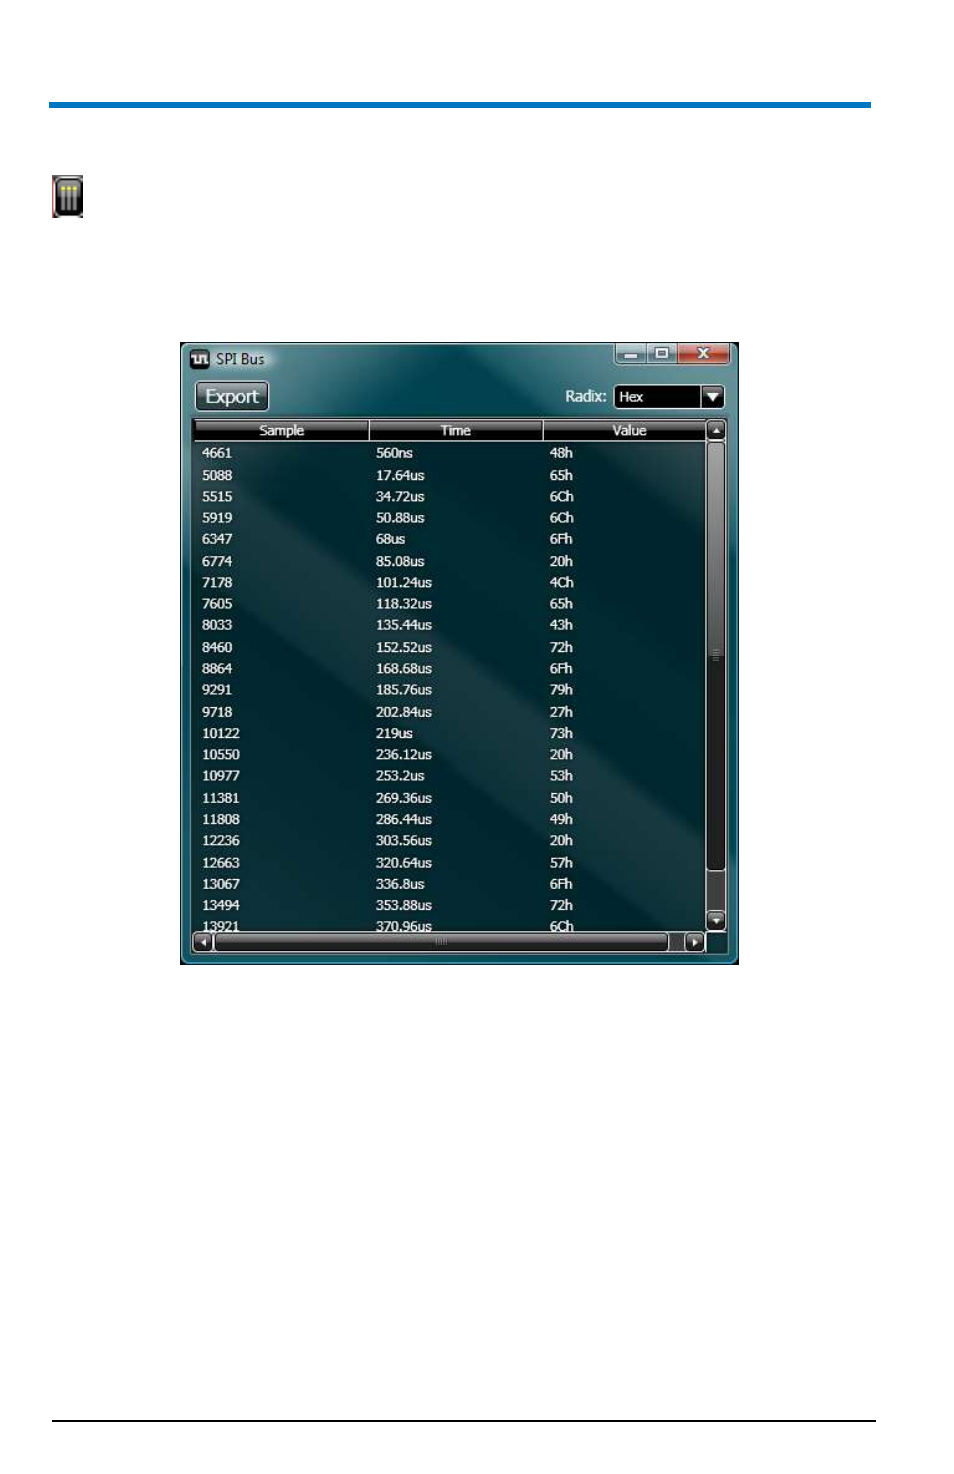
Task: Select sample 12236 row
Action: pyautogui.click(x=450, y=841)
